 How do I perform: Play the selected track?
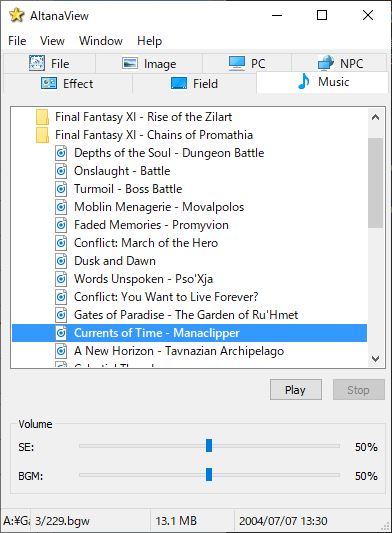coord(295,390)
